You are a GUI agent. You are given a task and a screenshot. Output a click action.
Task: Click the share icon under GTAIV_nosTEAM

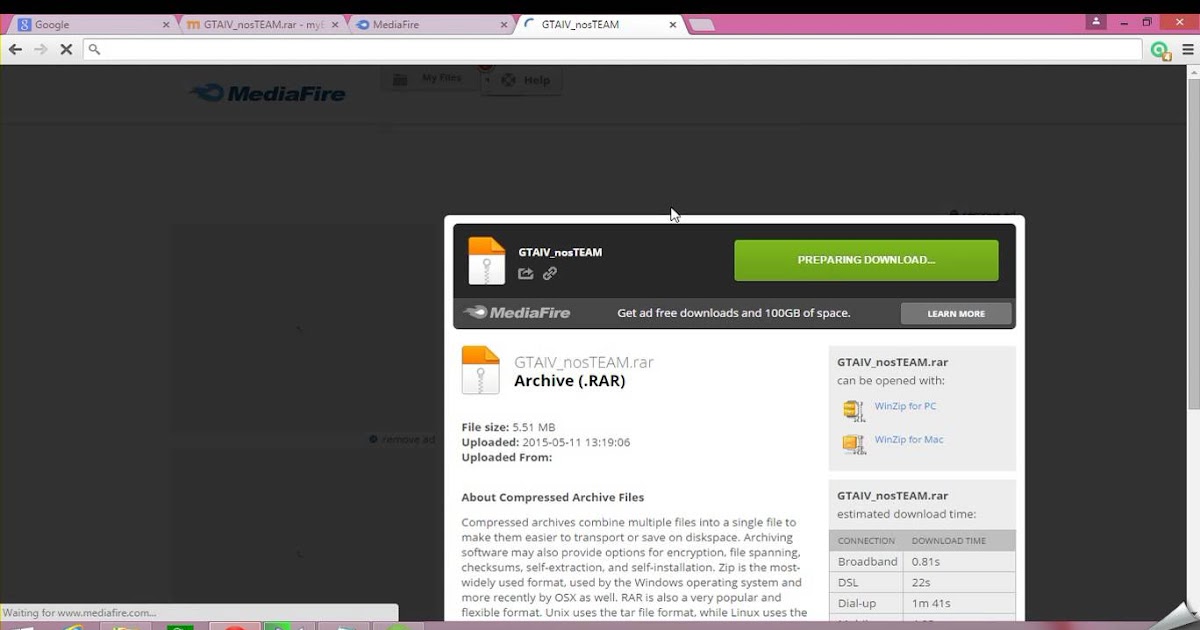[526, 273]
